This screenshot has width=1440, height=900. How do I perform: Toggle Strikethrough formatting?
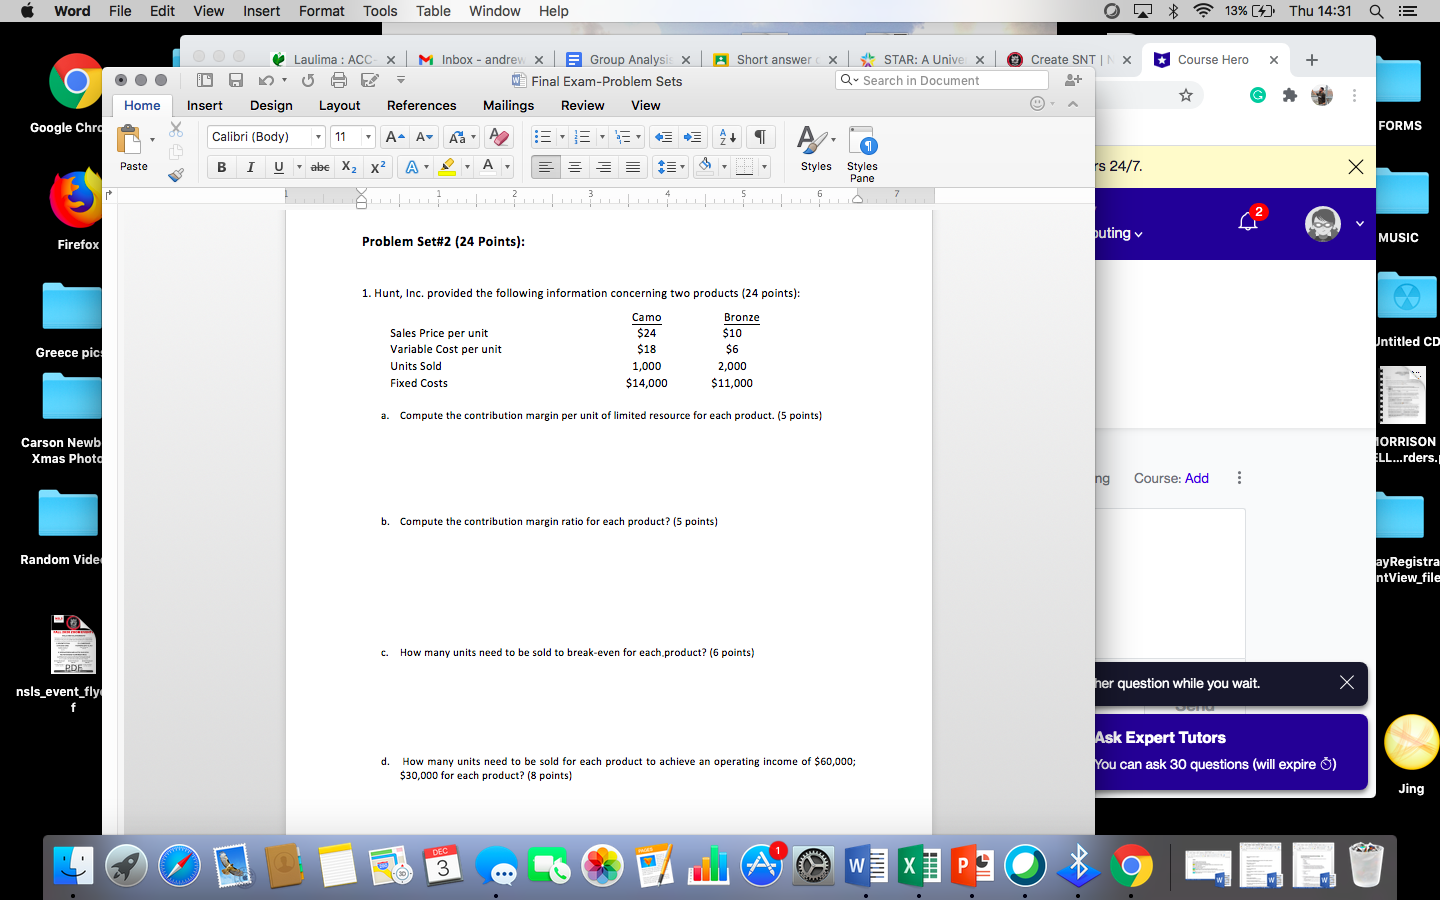coord(320,167)
